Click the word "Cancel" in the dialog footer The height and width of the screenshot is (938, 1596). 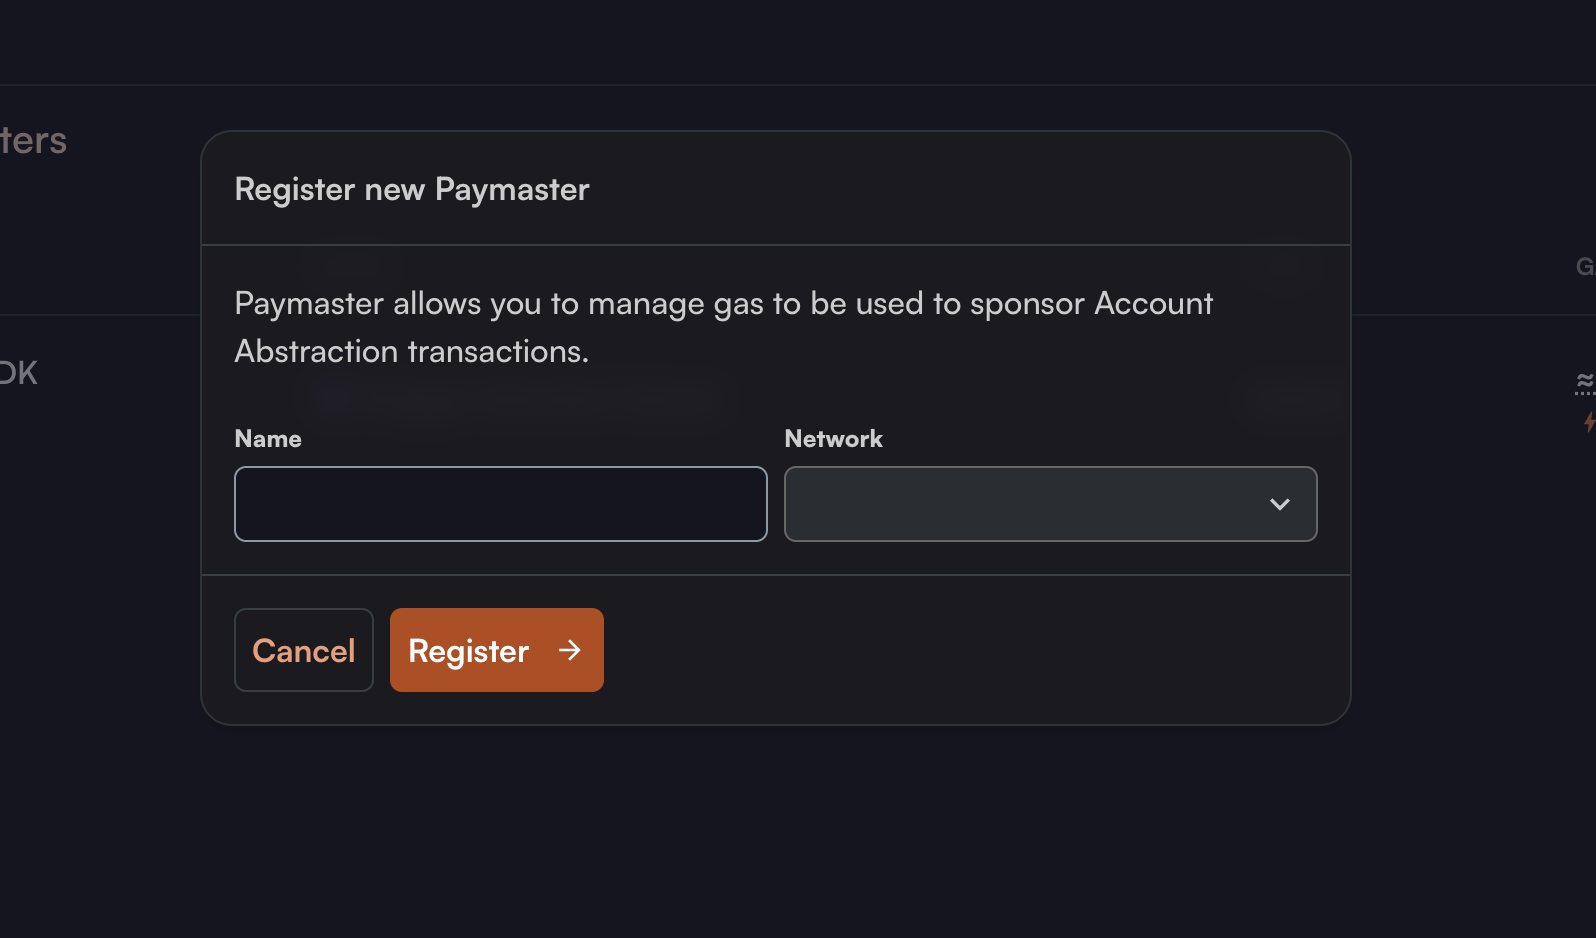pyautogui.click(x=304, y=651)
